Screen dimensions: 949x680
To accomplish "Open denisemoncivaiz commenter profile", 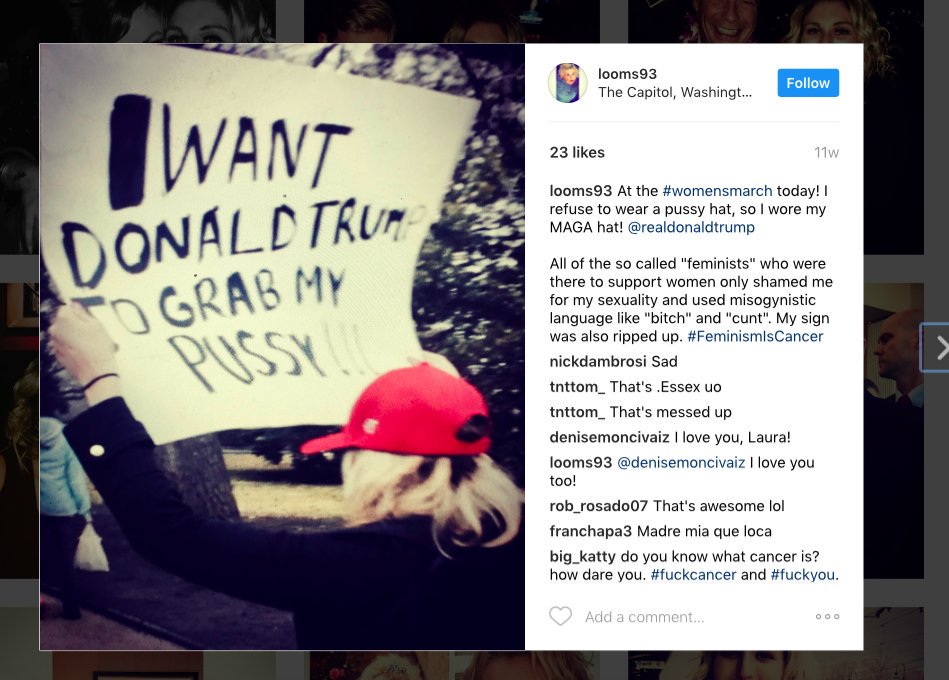I will pos(609,437).
